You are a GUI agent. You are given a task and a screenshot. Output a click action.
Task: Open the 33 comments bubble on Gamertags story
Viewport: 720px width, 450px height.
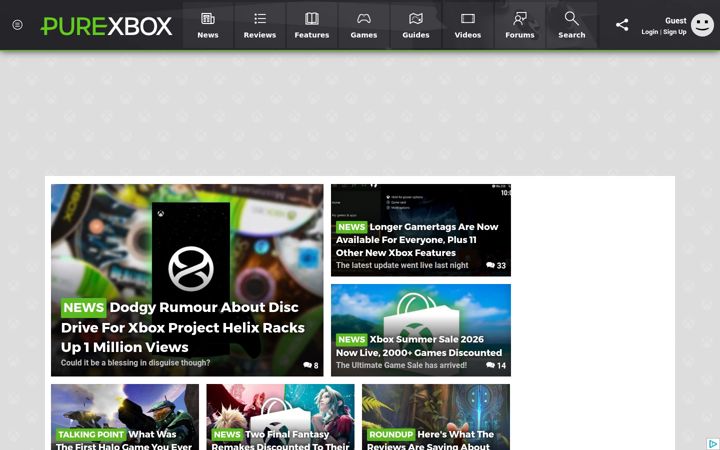click(x=496, y=265)
